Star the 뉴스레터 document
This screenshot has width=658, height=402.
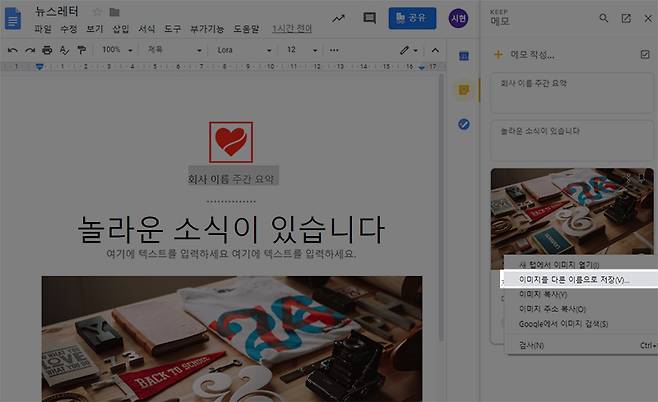point(97,12)
